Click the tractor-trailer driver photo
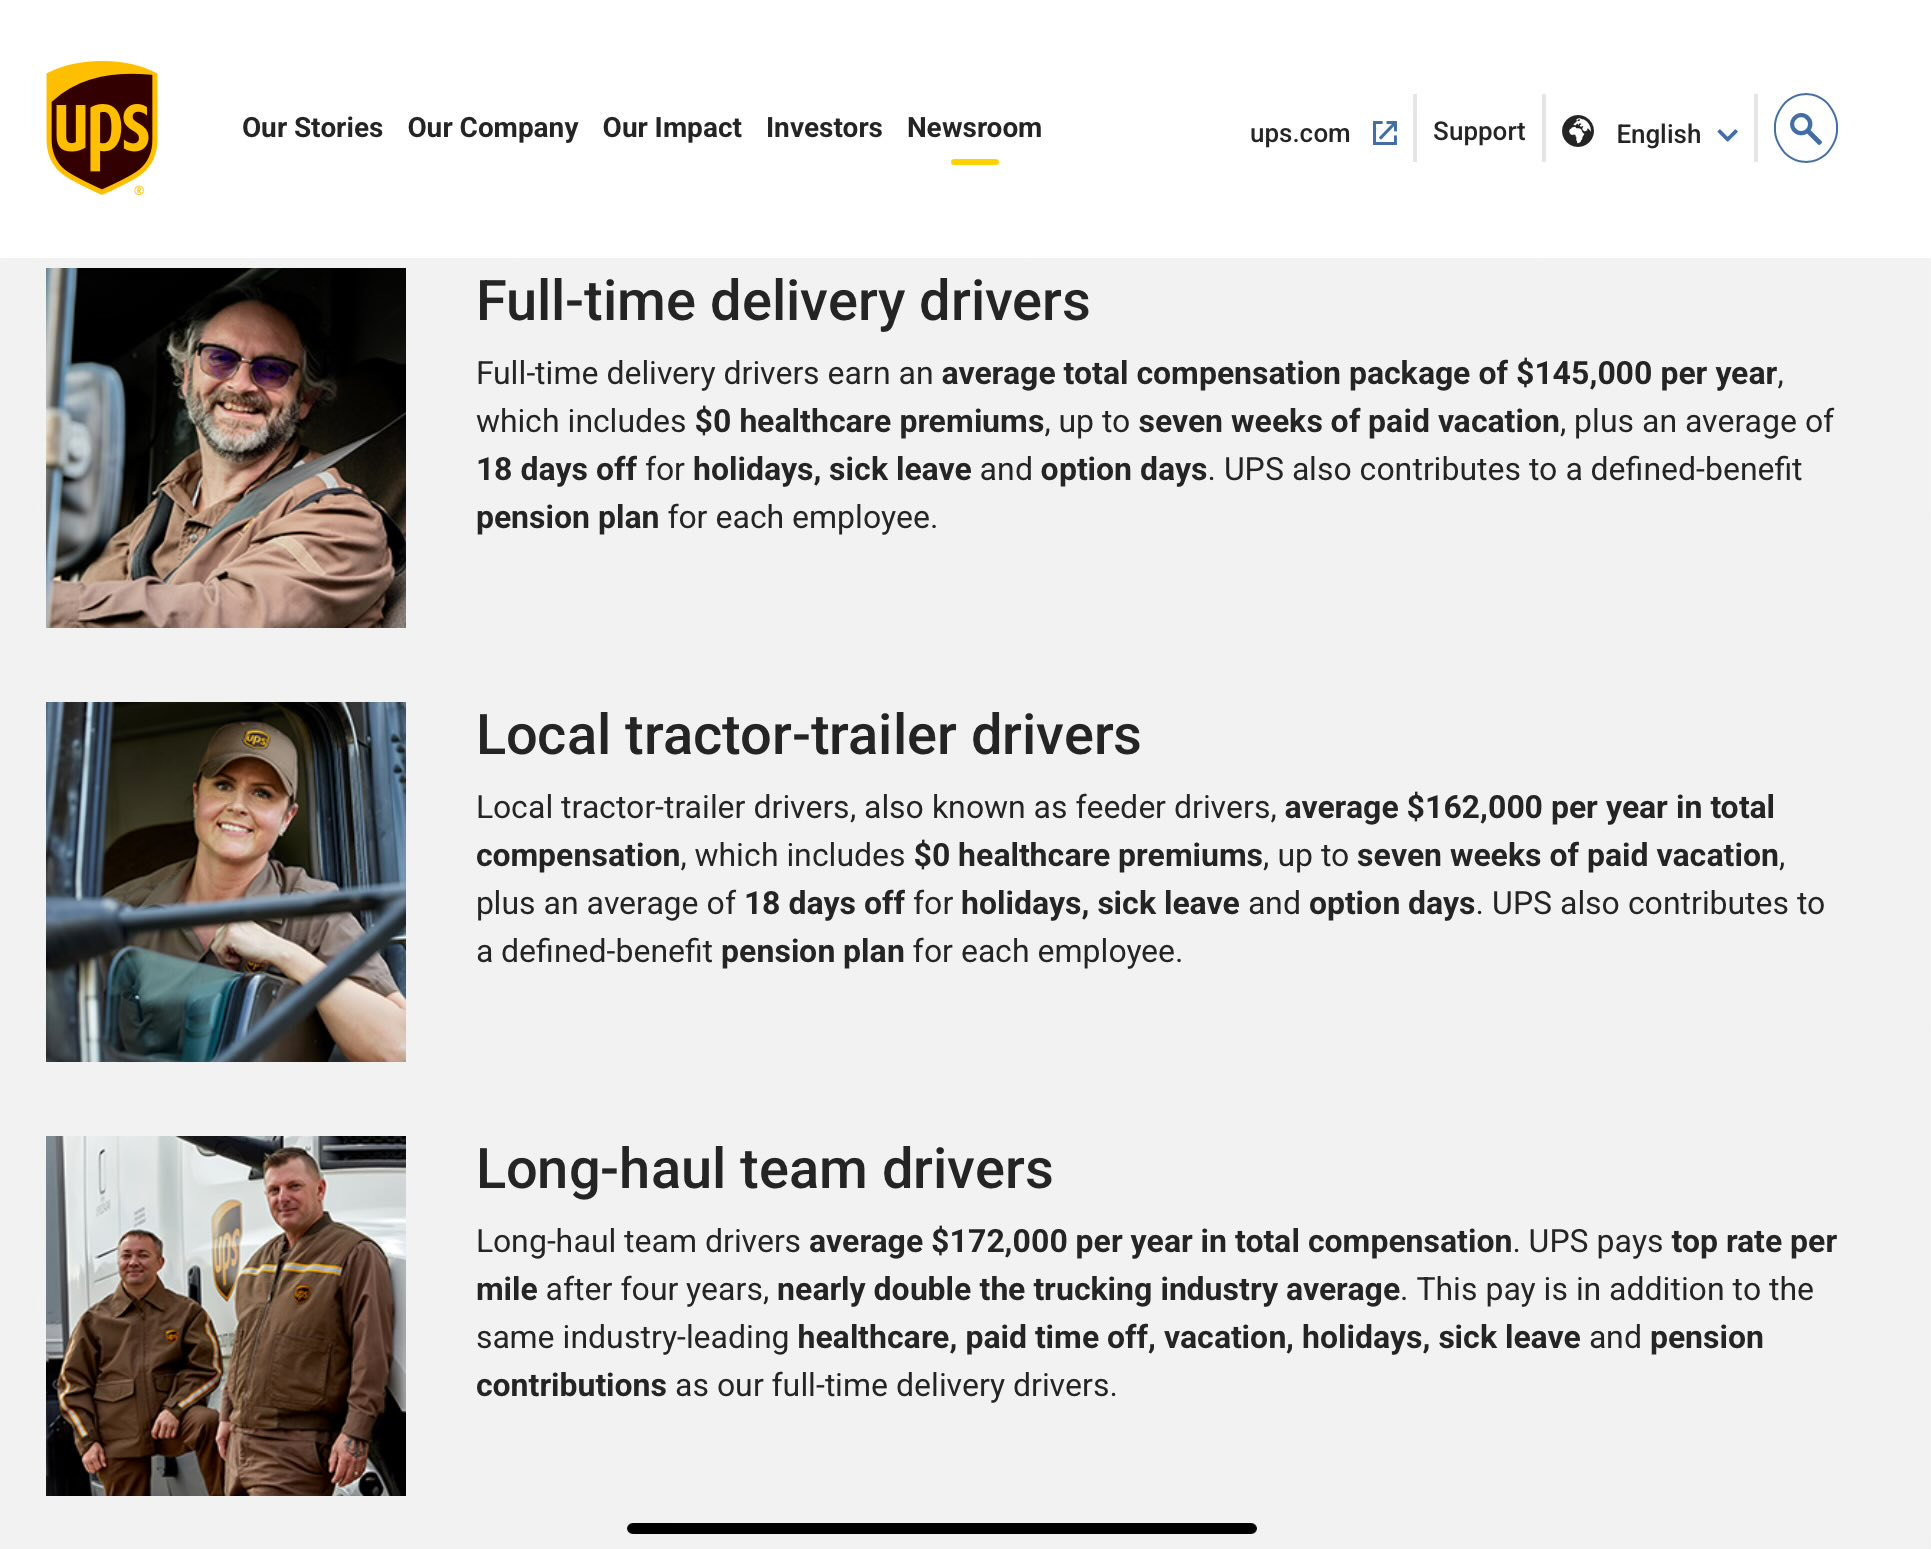1931x1549 pixels. 226,882
